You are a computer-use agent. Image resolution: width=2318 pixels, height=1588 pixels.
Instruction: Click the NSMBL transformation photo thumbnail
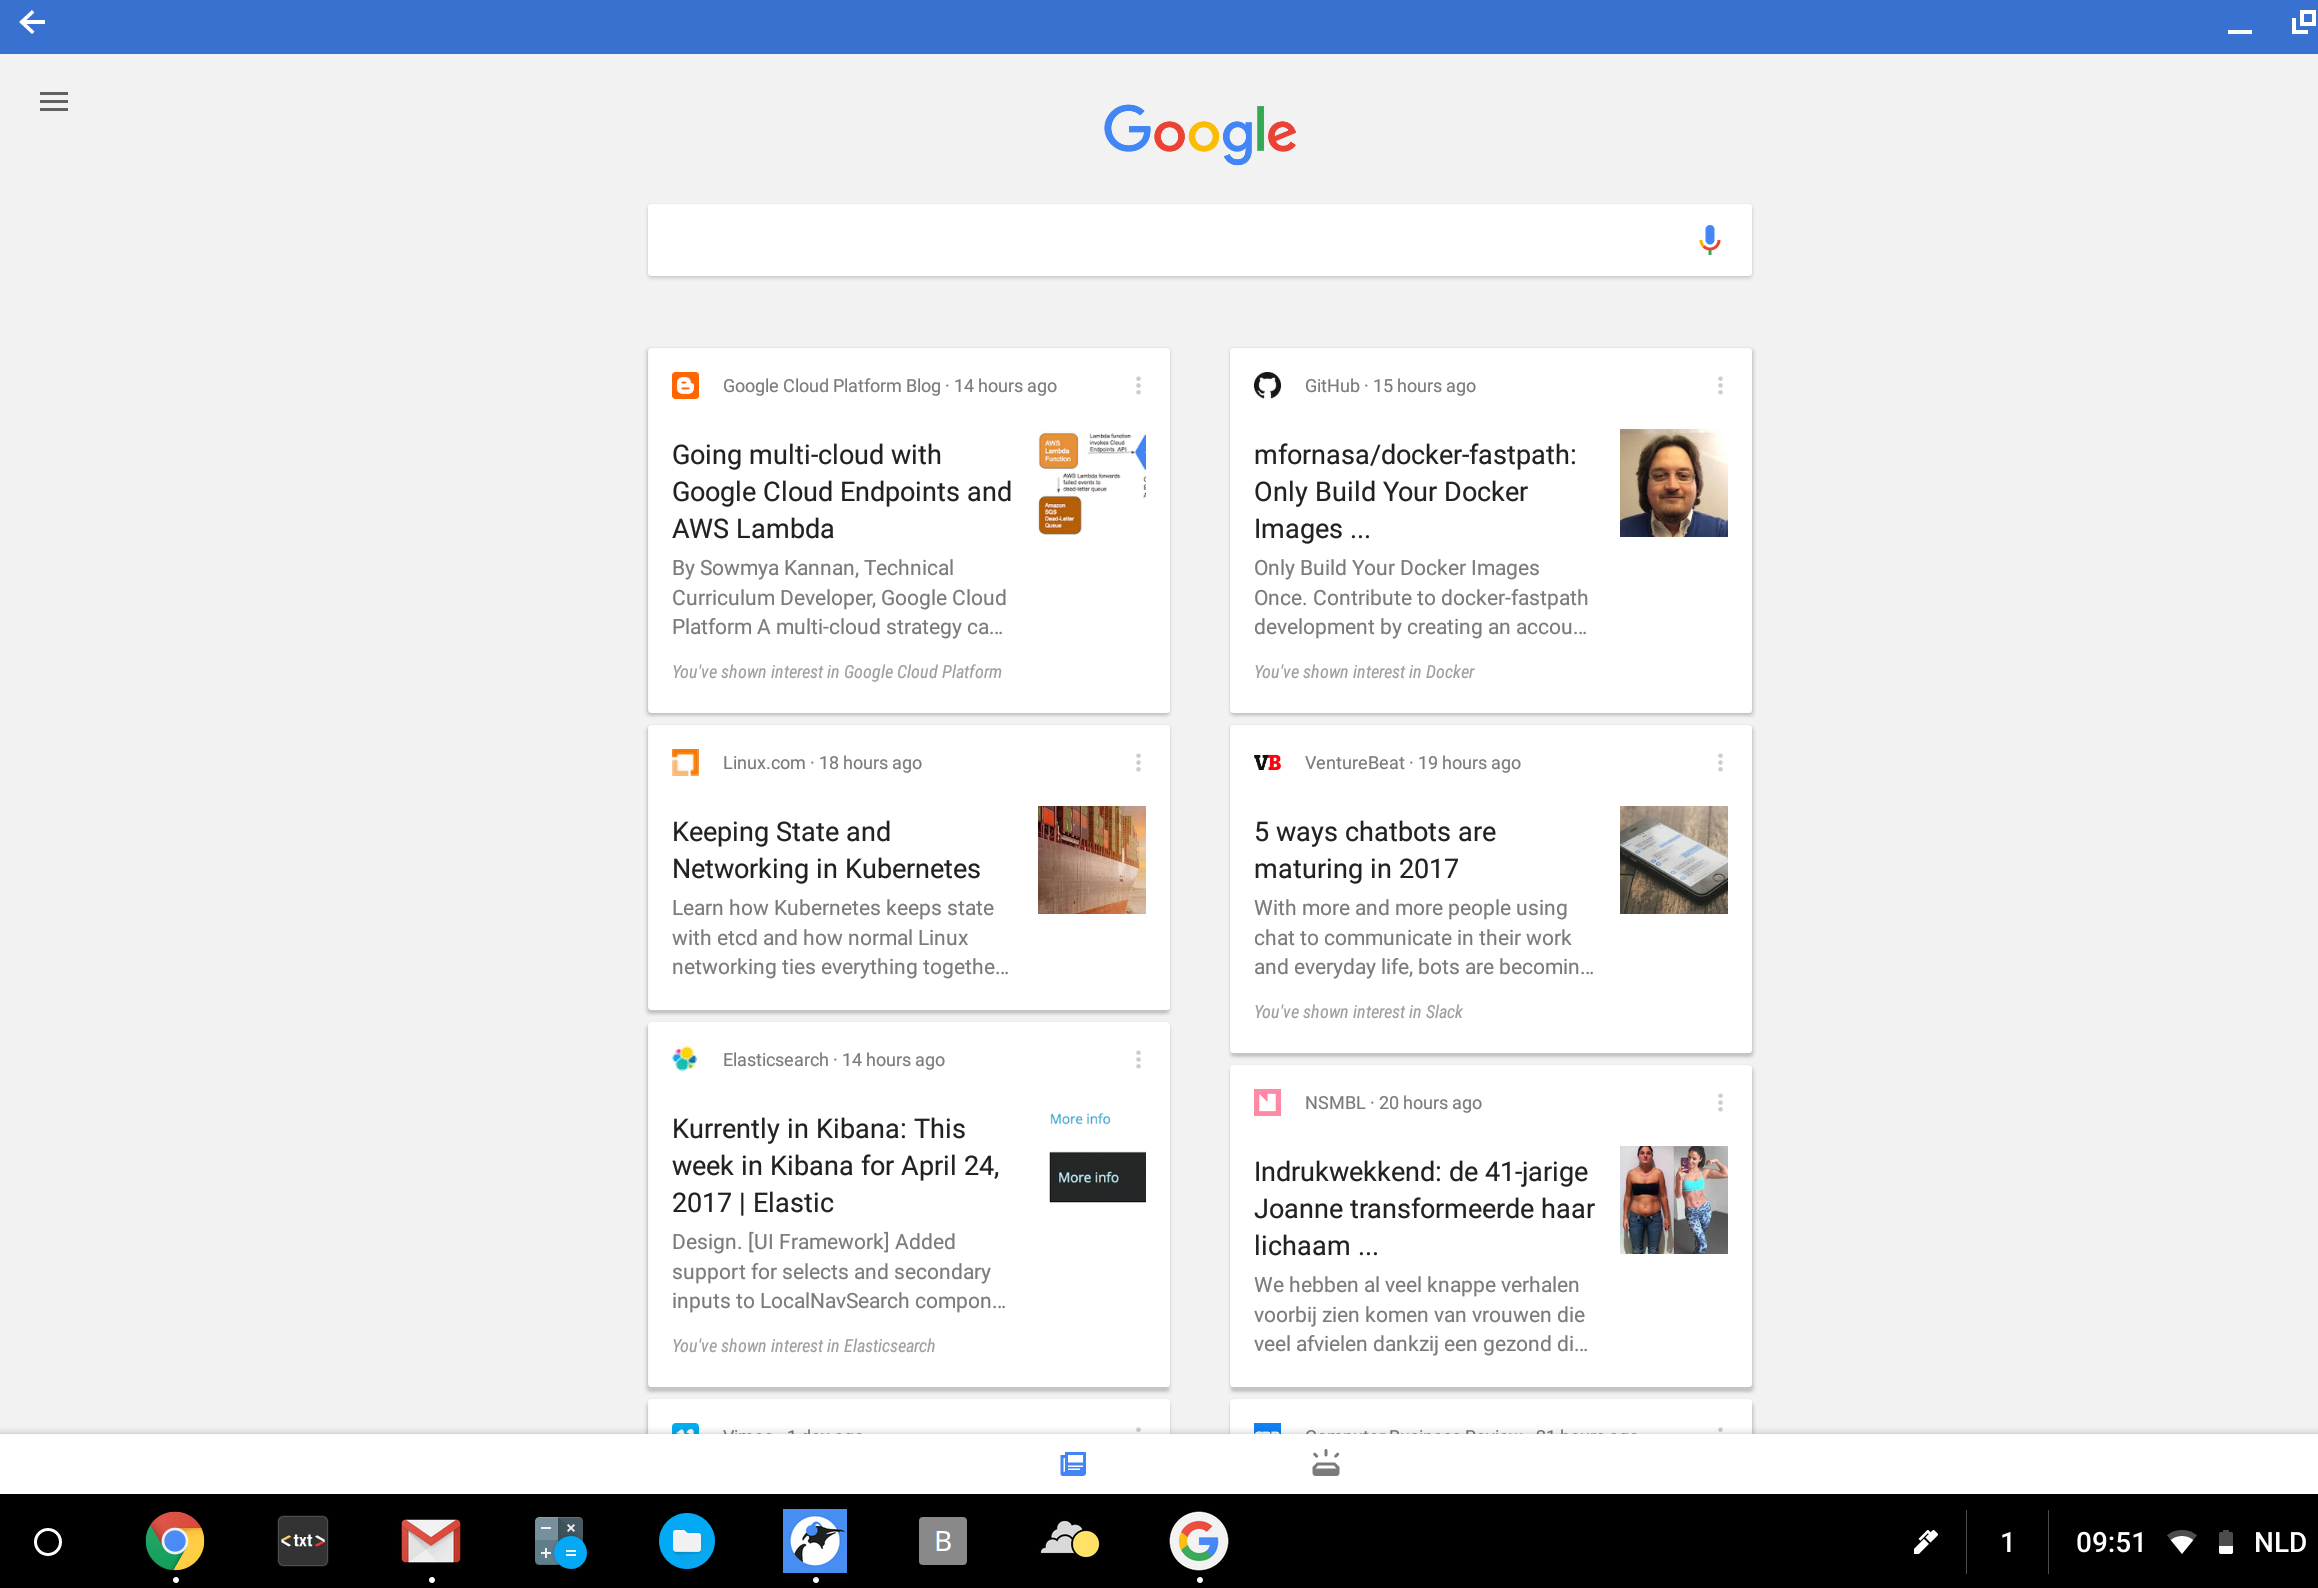(1674, 1200)
